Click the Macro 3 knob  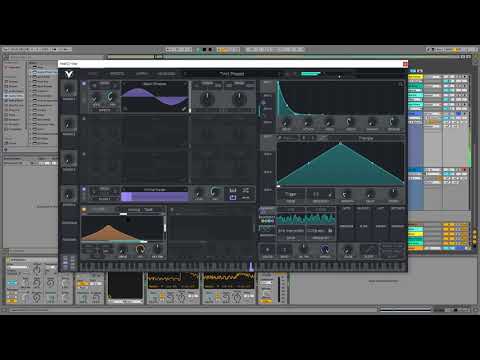(x=69, y=159)
